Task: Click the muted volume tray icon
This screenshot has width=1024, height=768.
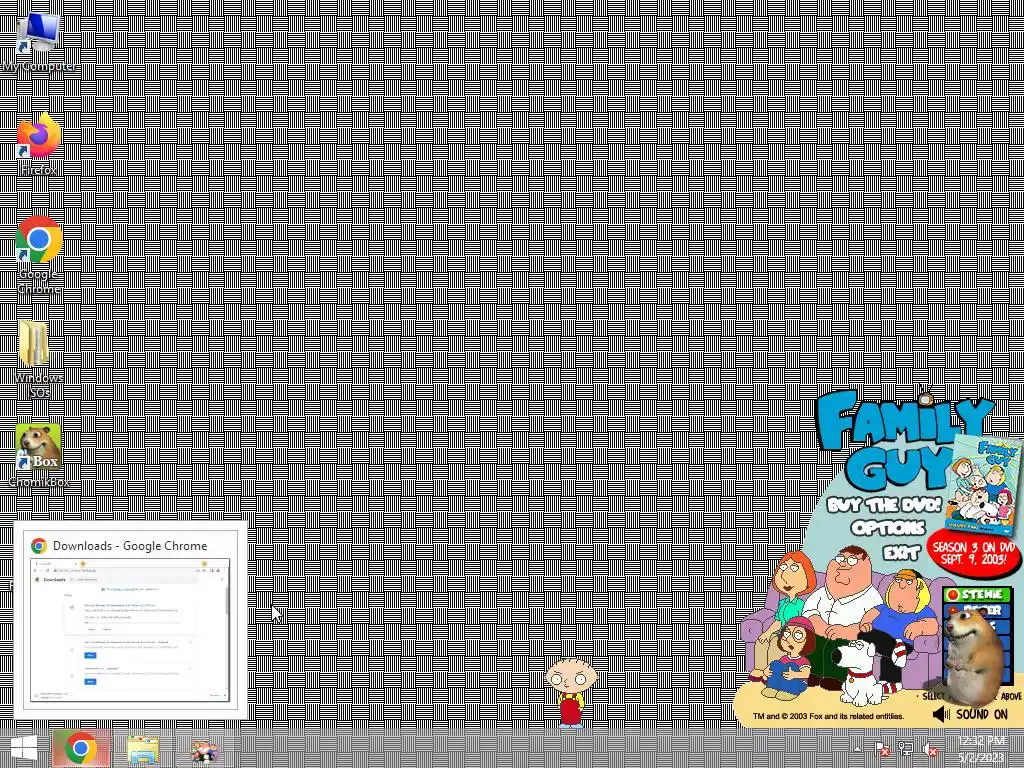Action: (x=930, y=749)
